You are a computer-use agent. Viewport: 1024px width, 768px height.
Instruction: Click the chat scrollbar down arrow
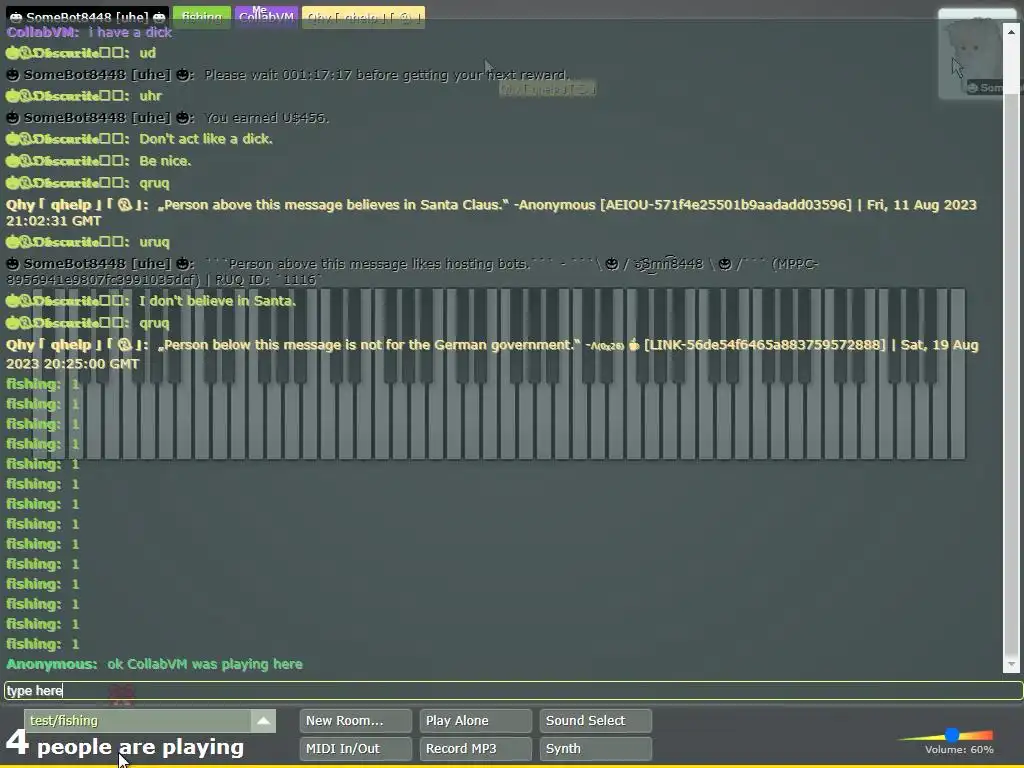pos(1011,664)
